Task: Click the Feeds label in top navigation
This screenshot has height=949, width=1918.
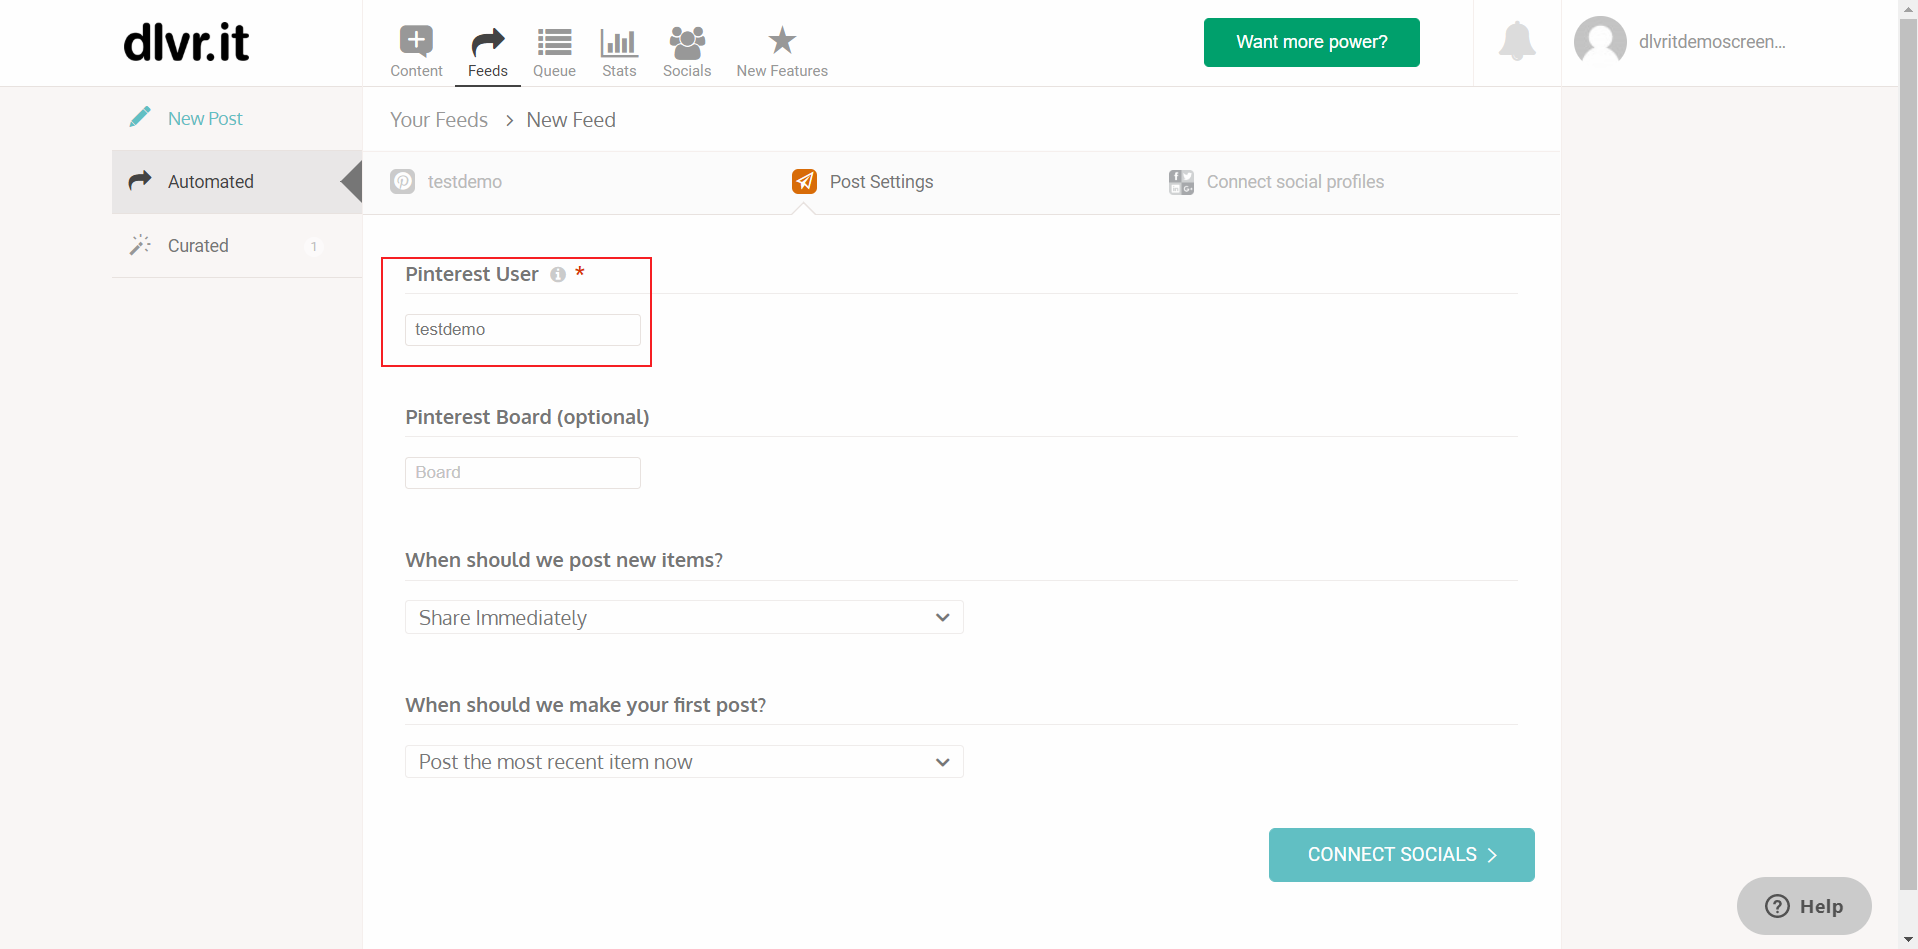Action: (x=487, y=71)
